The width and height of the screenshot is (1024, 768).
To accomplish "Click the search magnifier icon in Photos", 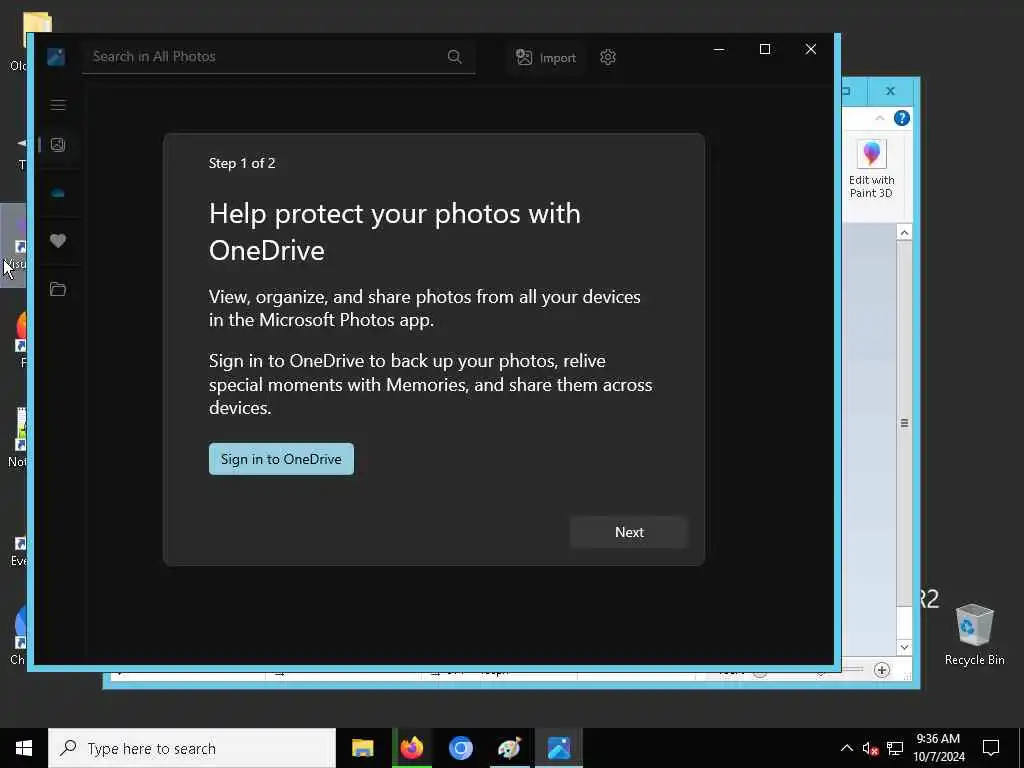I will click(x=455, y=57).
